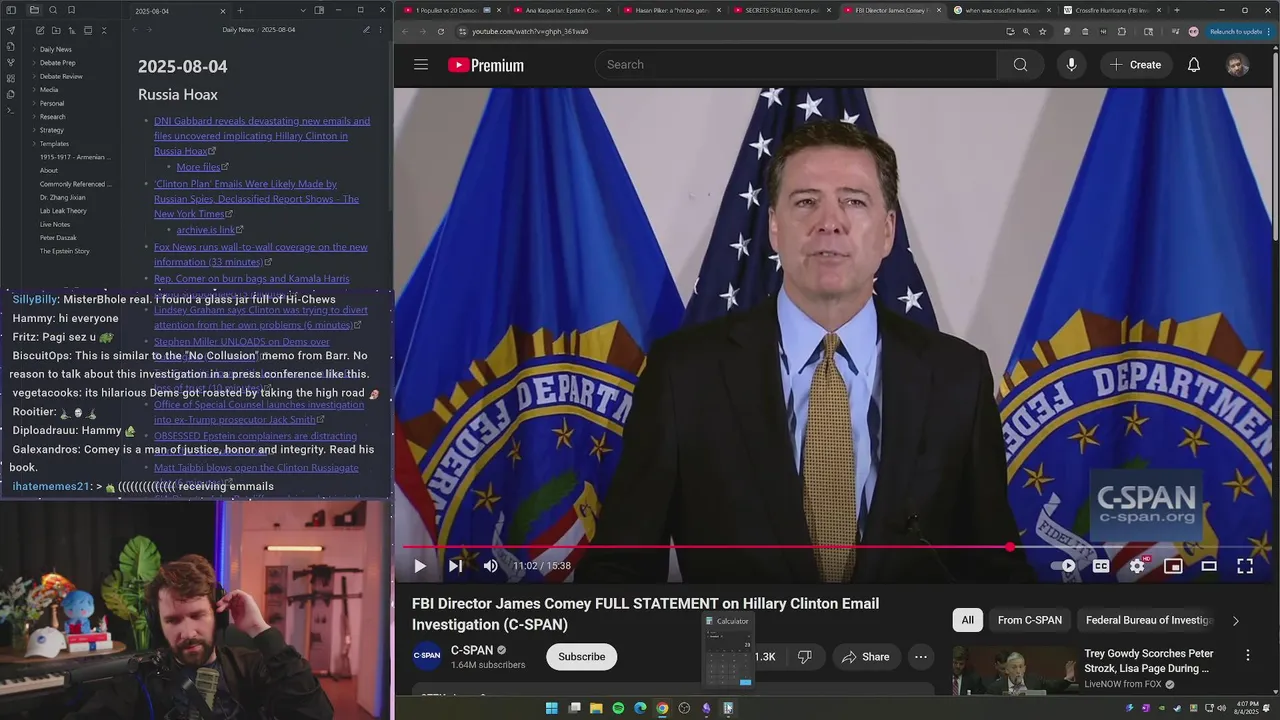Expand the Personal folder
This screenshot has height=720, width=1280.
[x=52, y=103]
